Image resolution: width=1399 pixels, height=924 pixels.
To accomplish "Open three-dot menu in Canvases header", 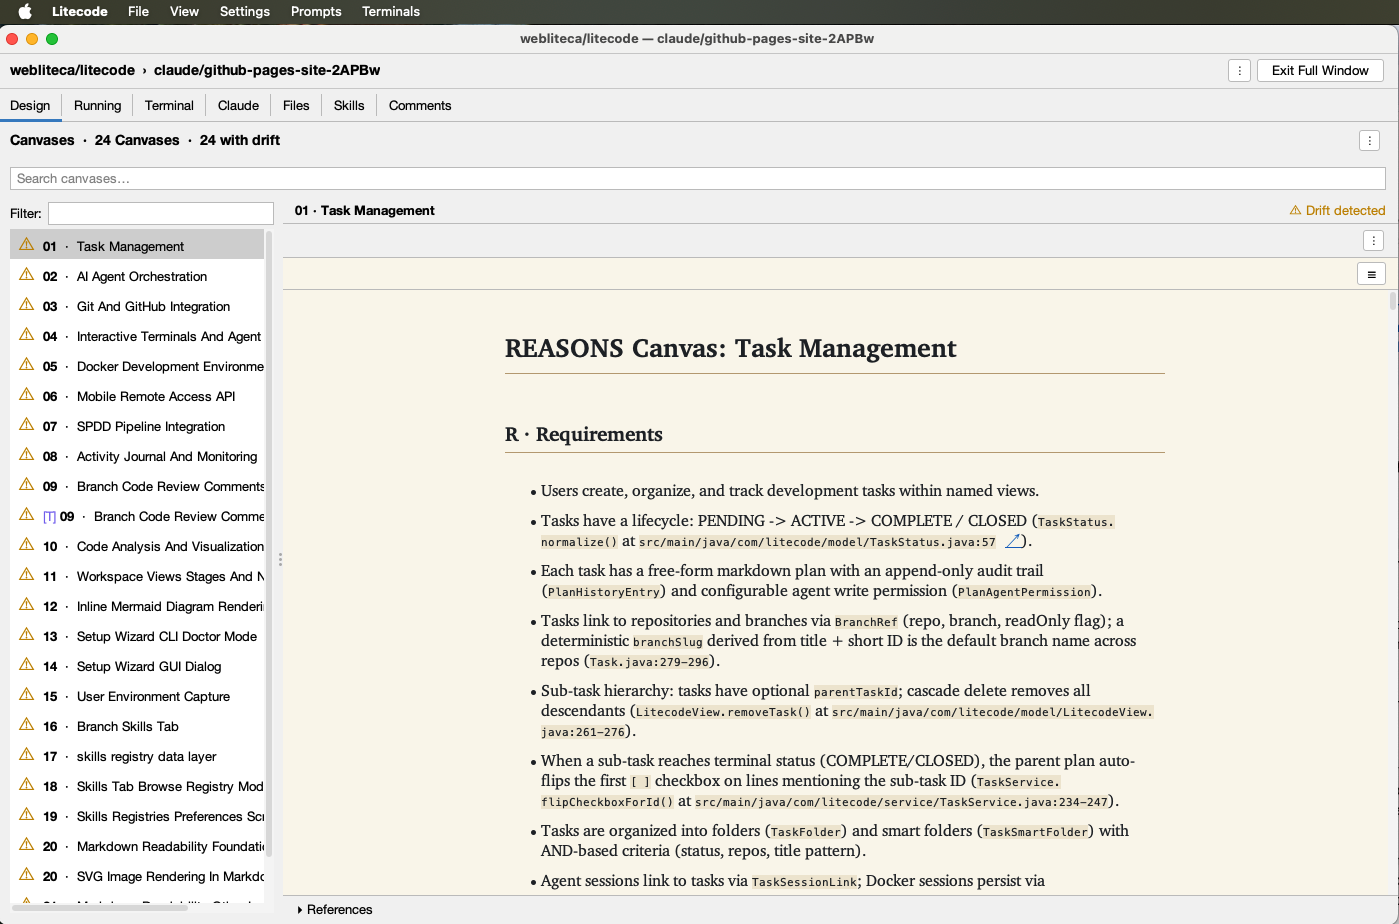I will point(1369,141).
